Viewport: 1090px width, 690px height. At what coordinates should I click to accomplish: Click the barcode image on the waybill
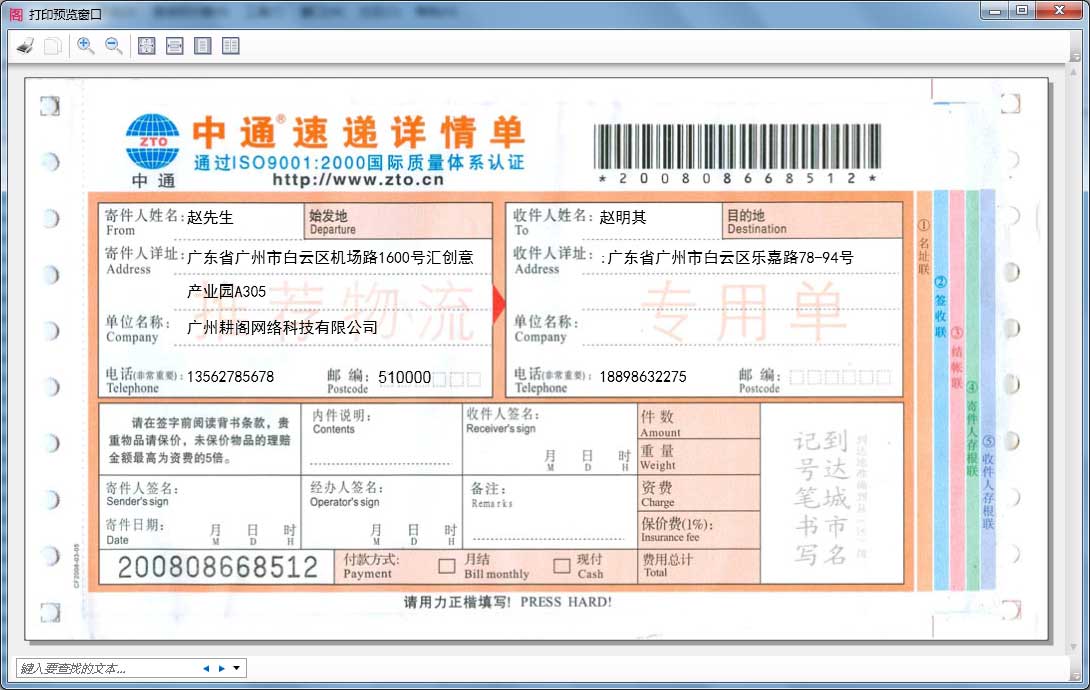[x=738, y=146]
